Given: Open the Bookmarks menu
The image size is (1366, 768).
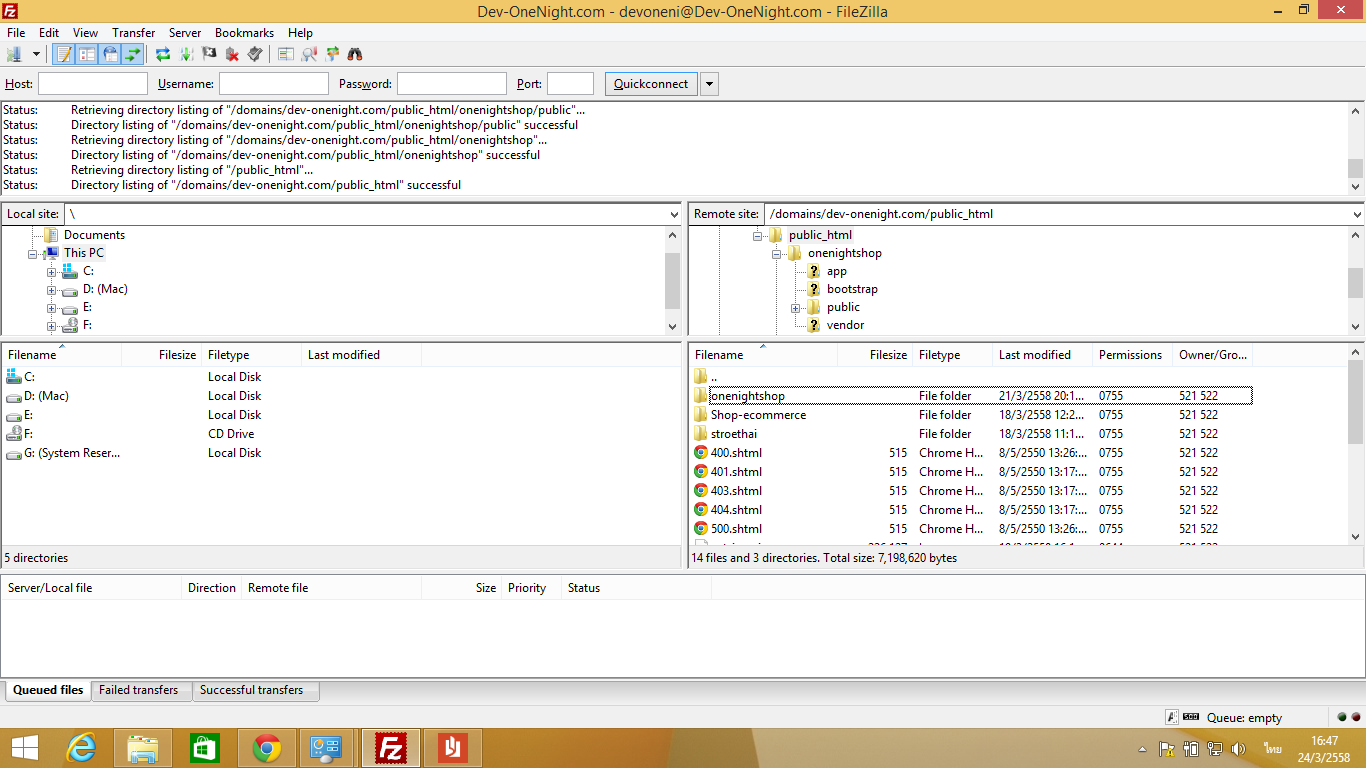Looking at the screenshot, I should click(244, 33).
